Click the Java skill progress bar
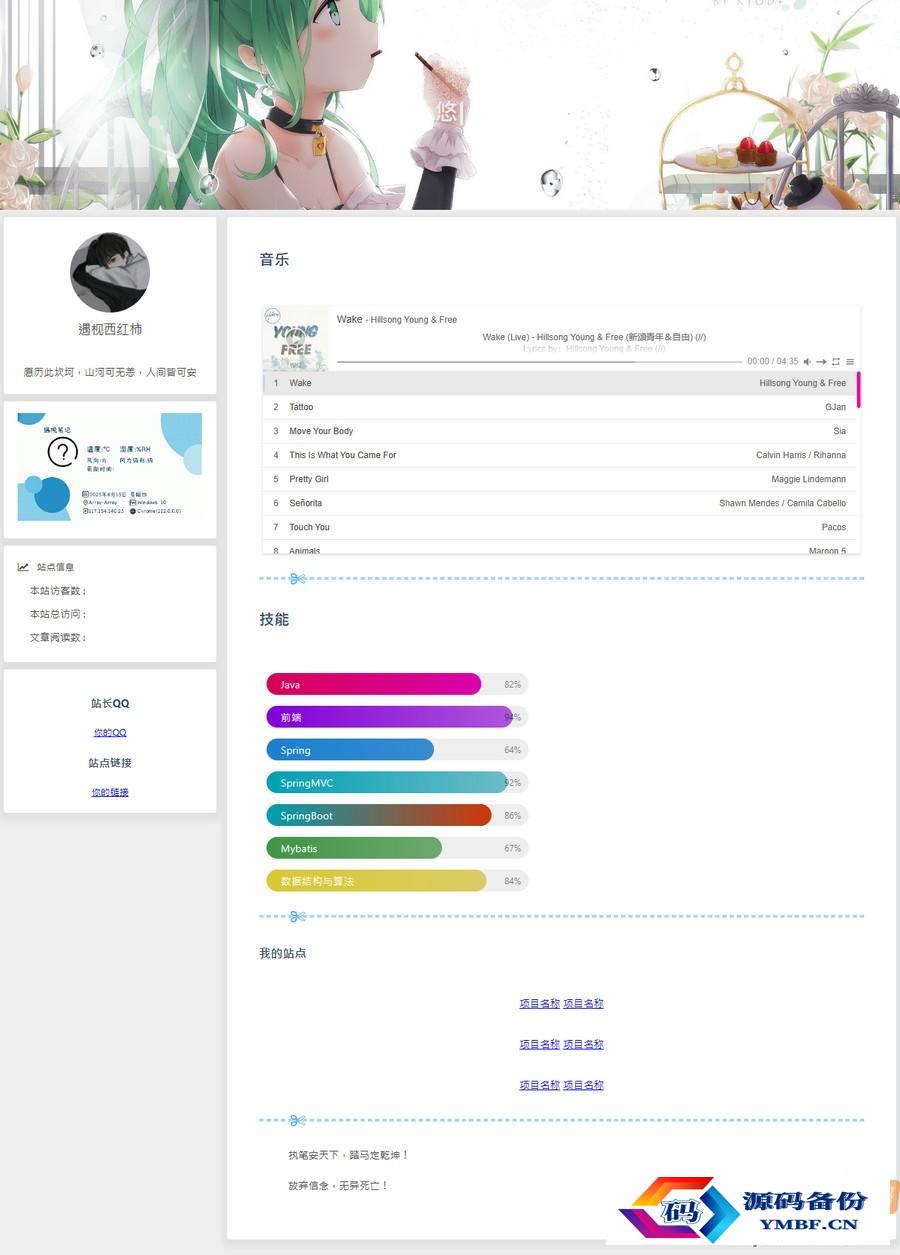 tap(397, 684)
